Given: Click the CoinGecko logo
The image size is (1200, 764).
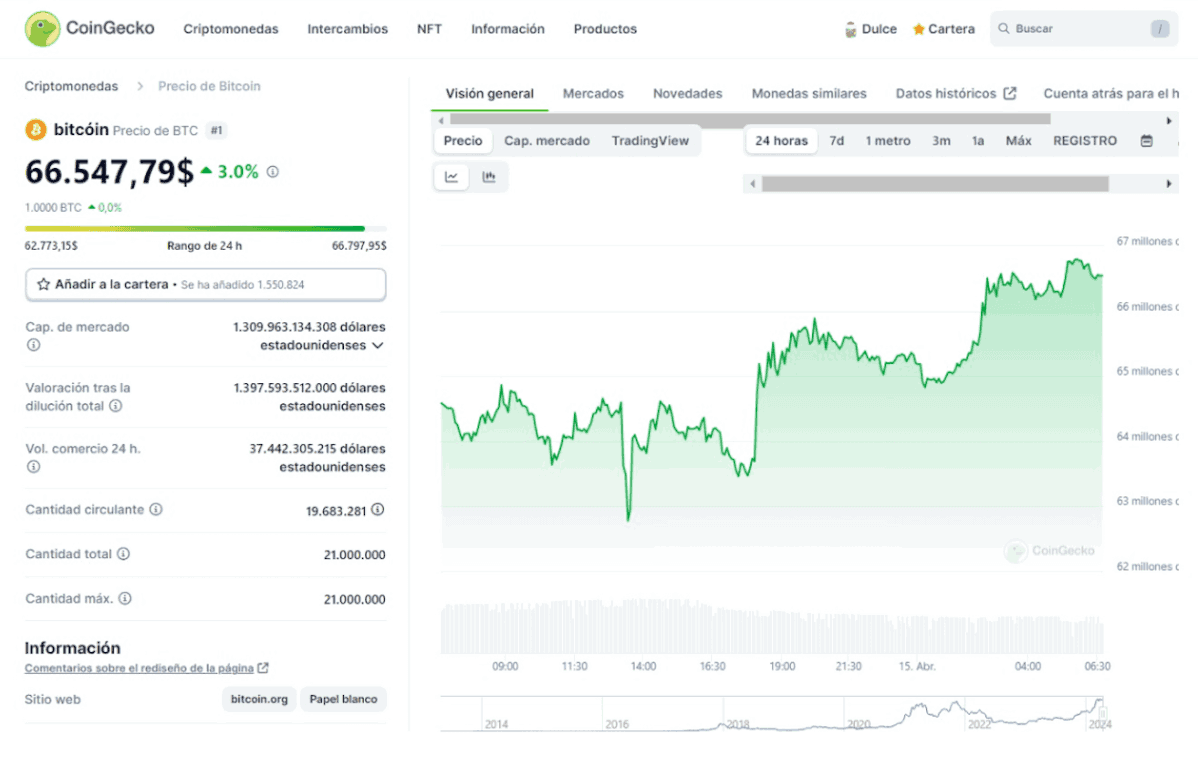Looking at the screenshot, I should pos(90,29).
